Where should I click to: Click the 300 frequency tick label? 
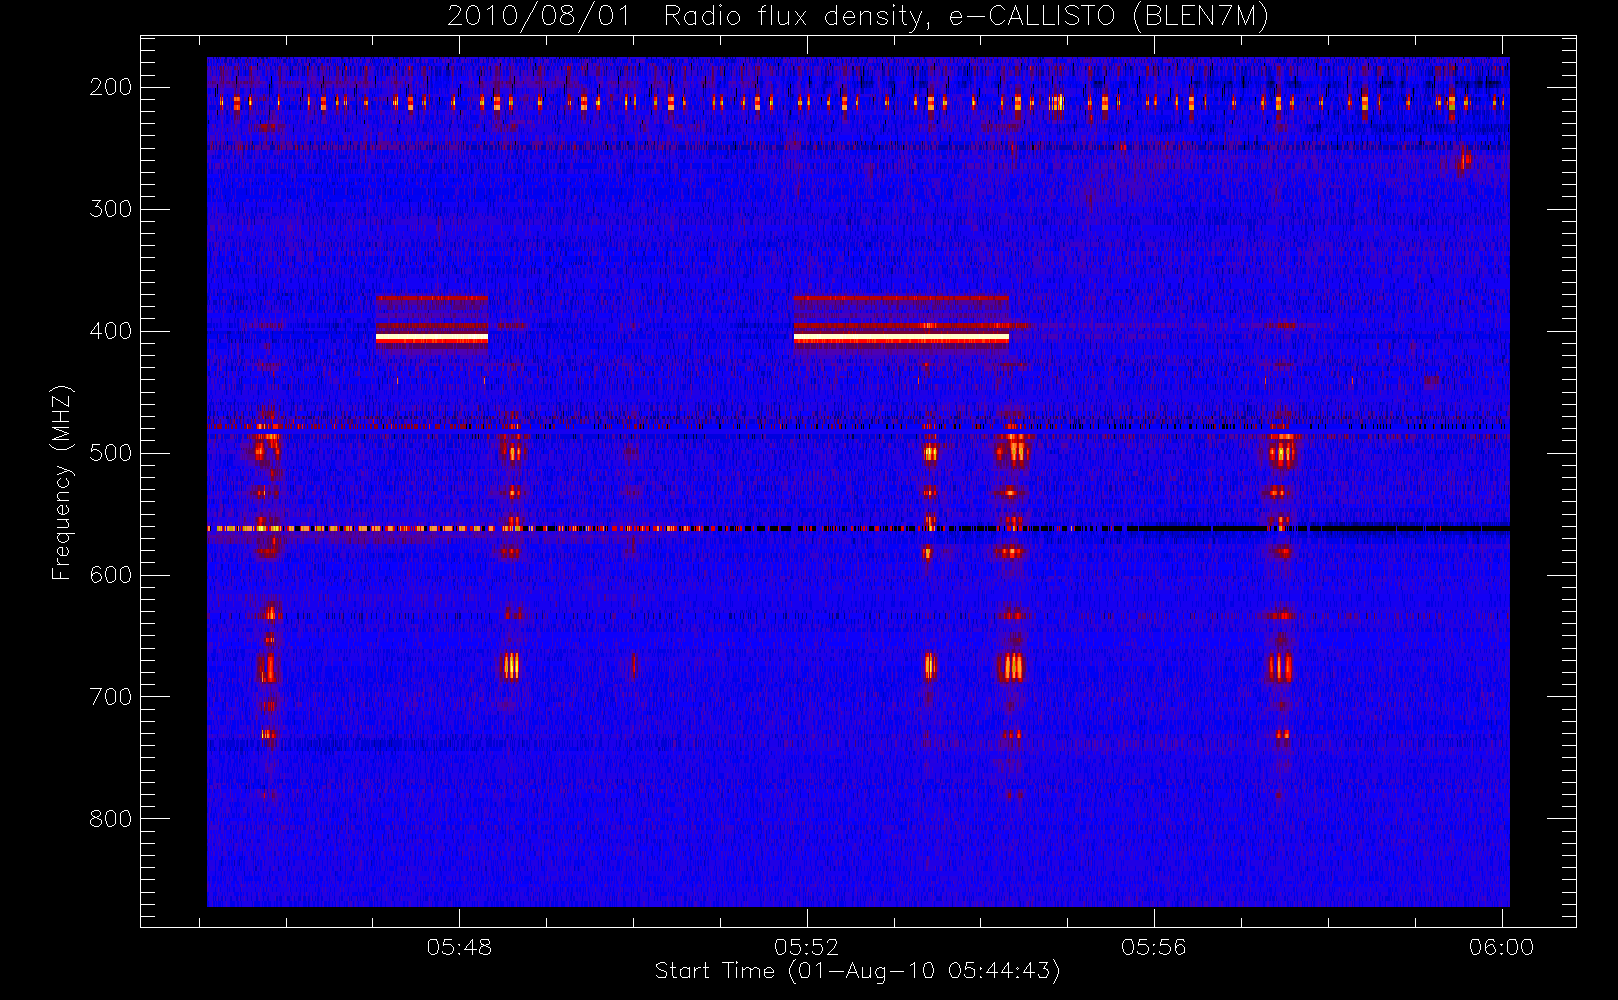pyautogui.click(x=110, y=209)
